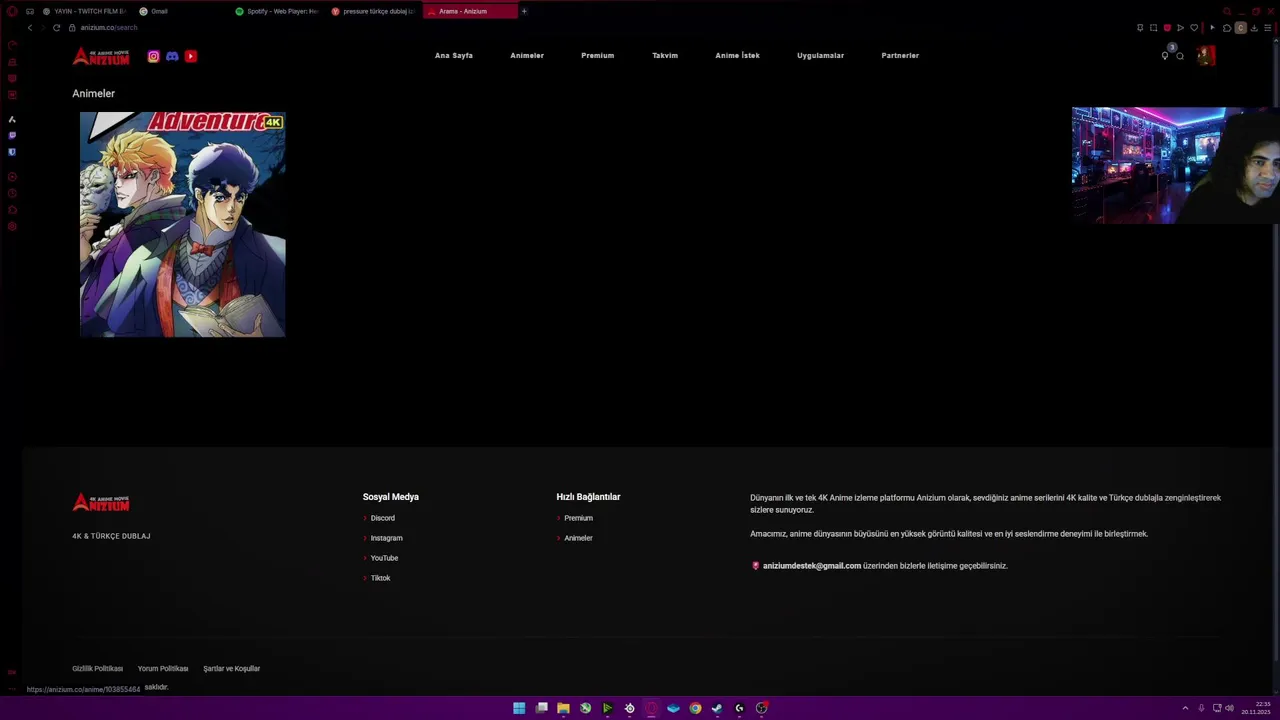Open browser extensions cube icon
The width and height of the screenshot is (1280, 720).
(1227, 28)
